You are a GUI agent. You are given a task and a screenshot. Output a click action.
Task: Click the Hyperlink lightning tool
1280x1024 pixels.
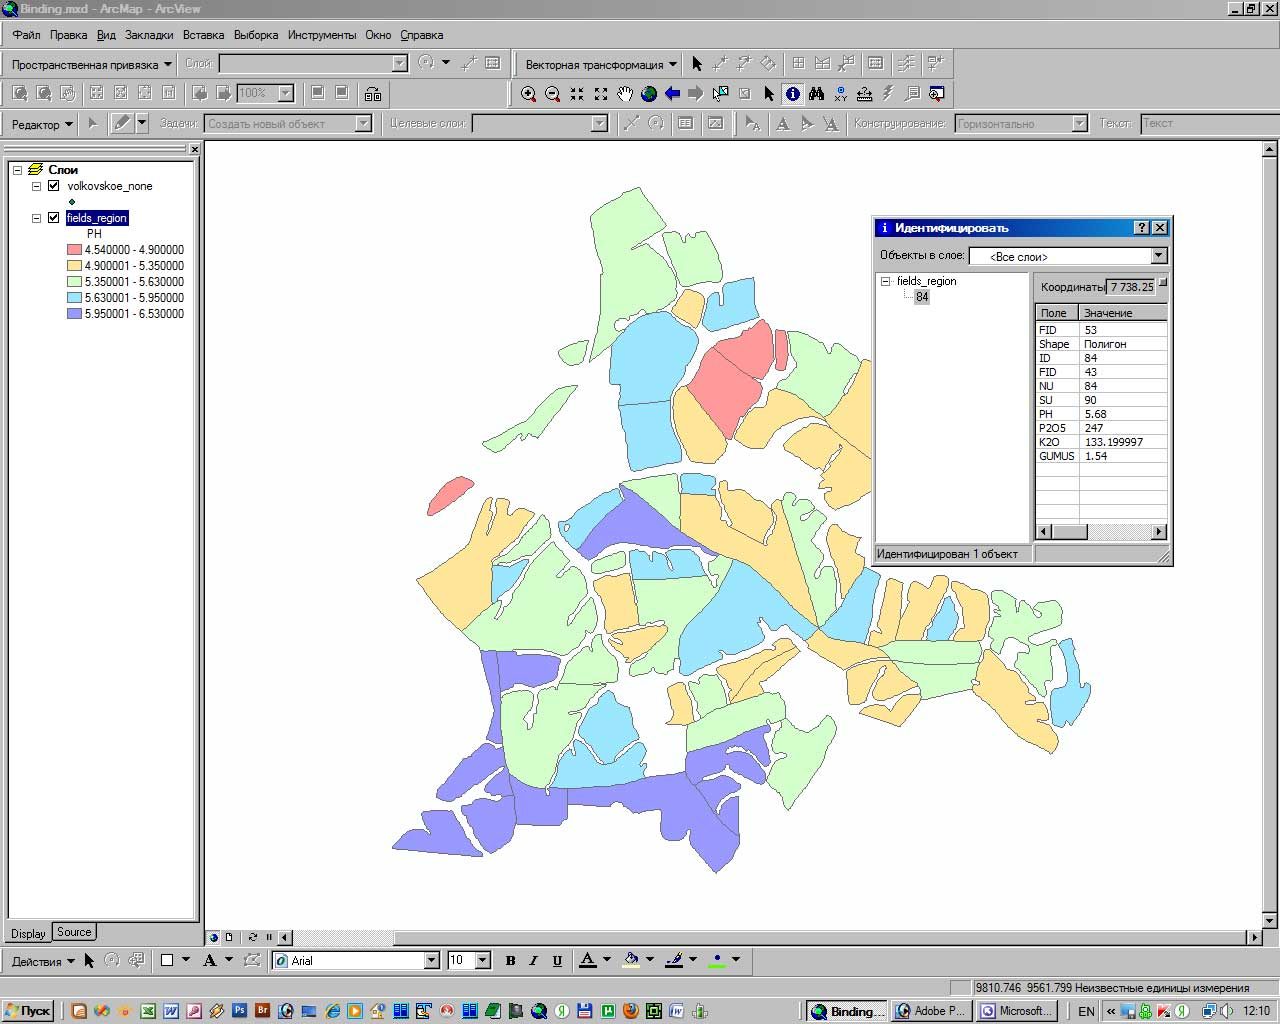[888, 94]
